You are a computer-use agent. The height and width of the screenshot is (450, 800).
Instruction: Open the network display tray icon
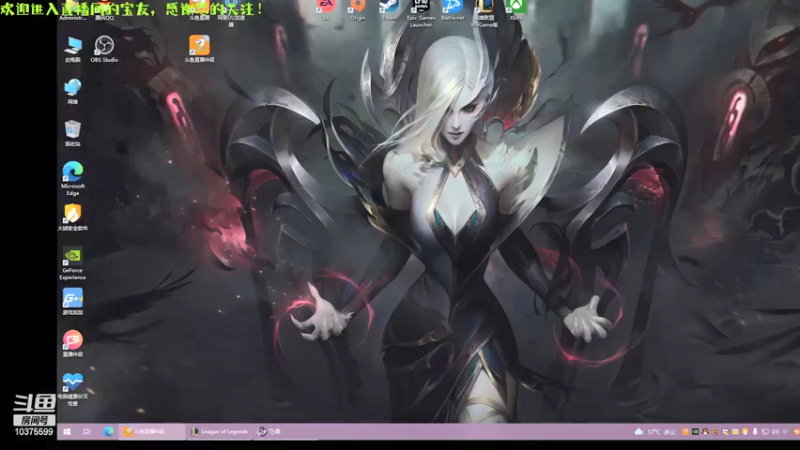(x=765, y=432)
